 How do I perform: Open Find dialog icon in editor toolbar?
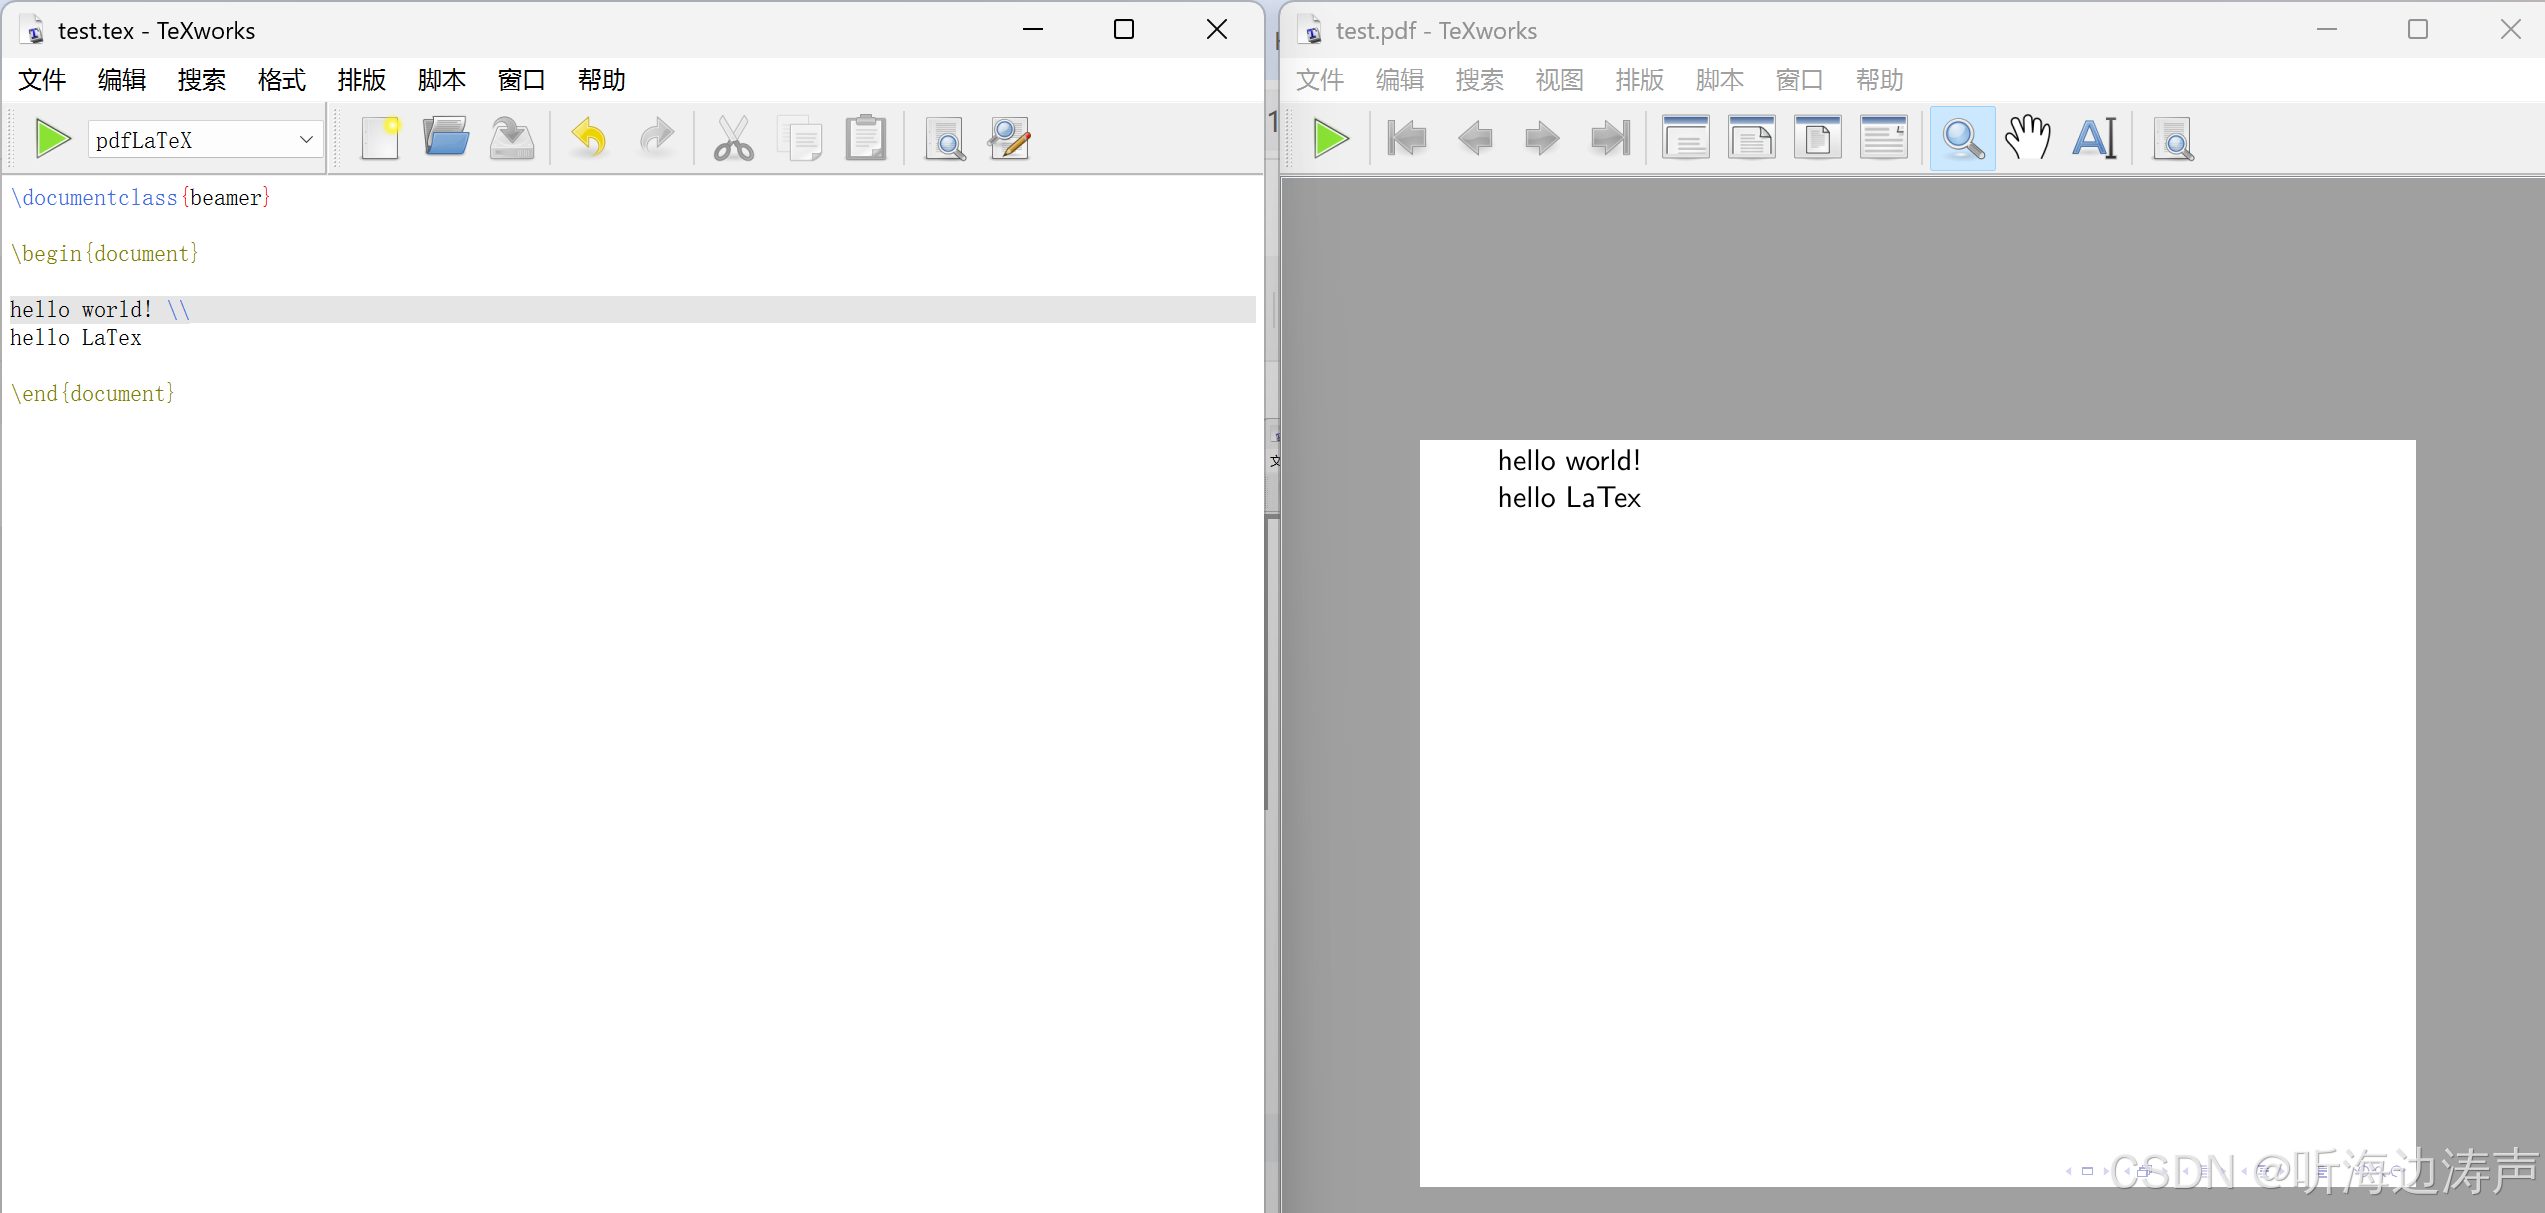[945, 139]
